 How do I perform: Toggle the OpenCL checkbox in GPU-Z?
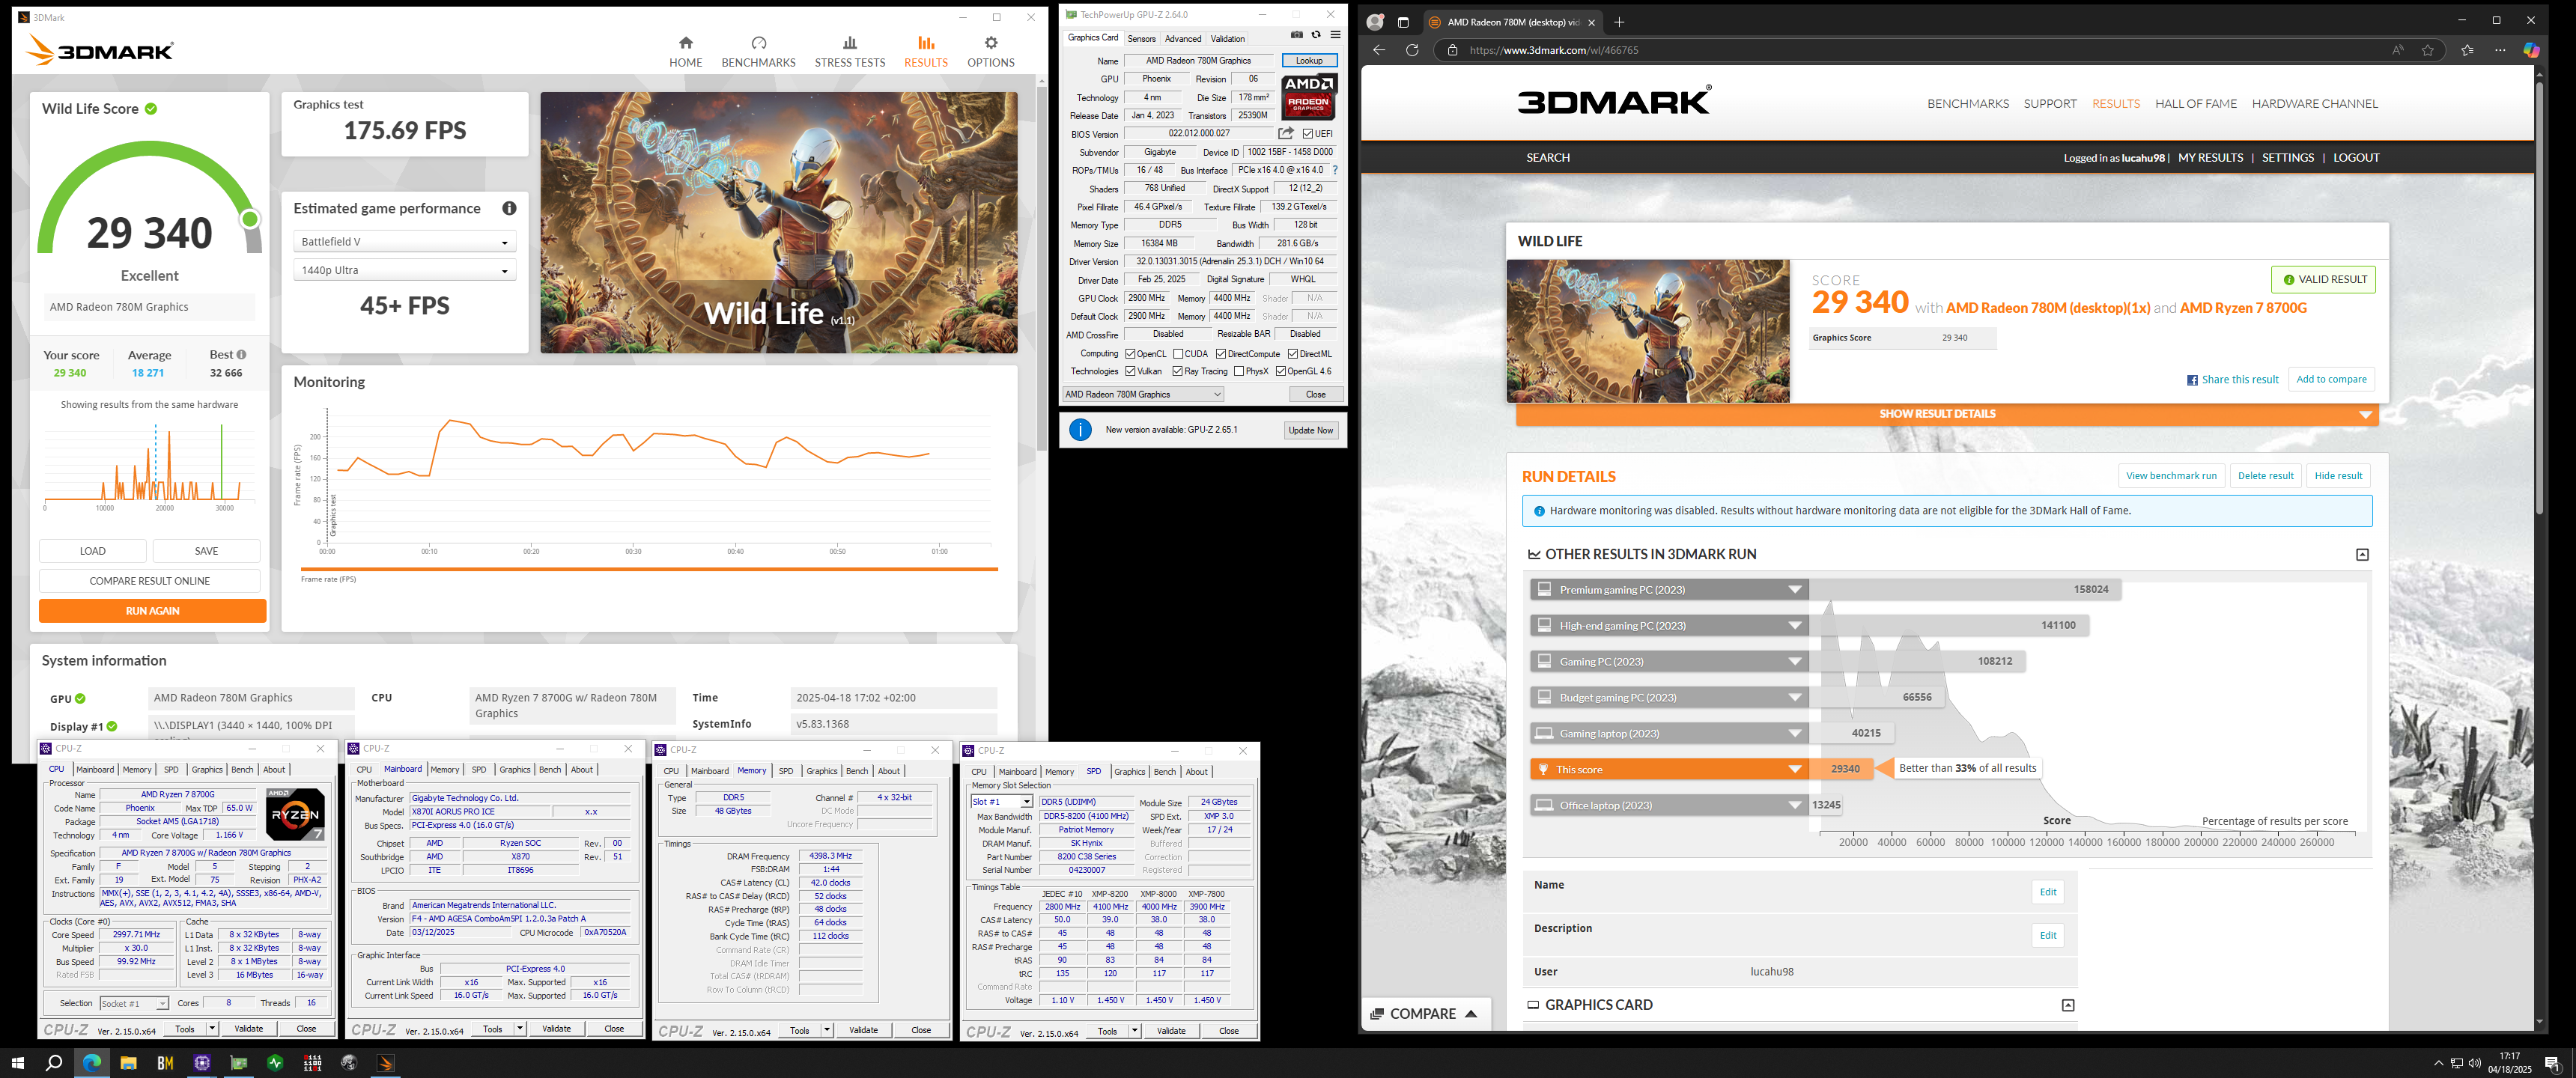coord(1130,354)
